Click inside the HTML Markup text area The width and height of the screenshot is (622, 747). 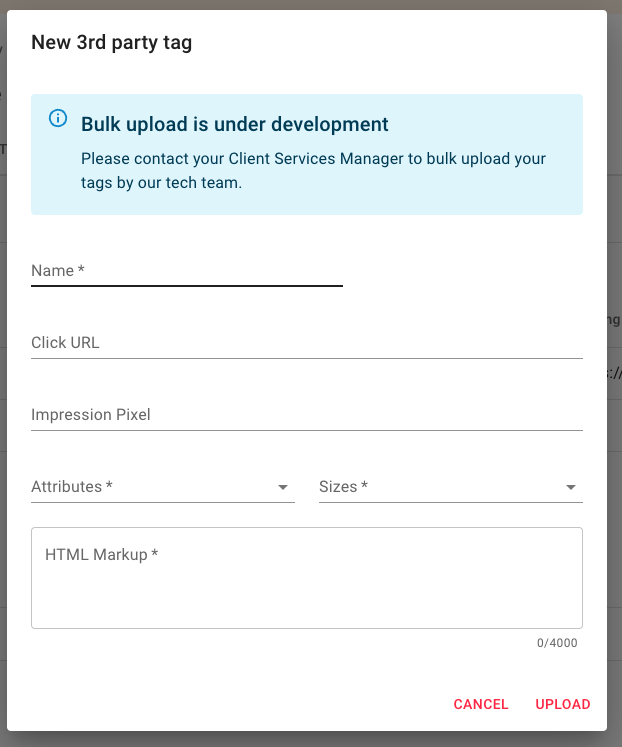306,590
